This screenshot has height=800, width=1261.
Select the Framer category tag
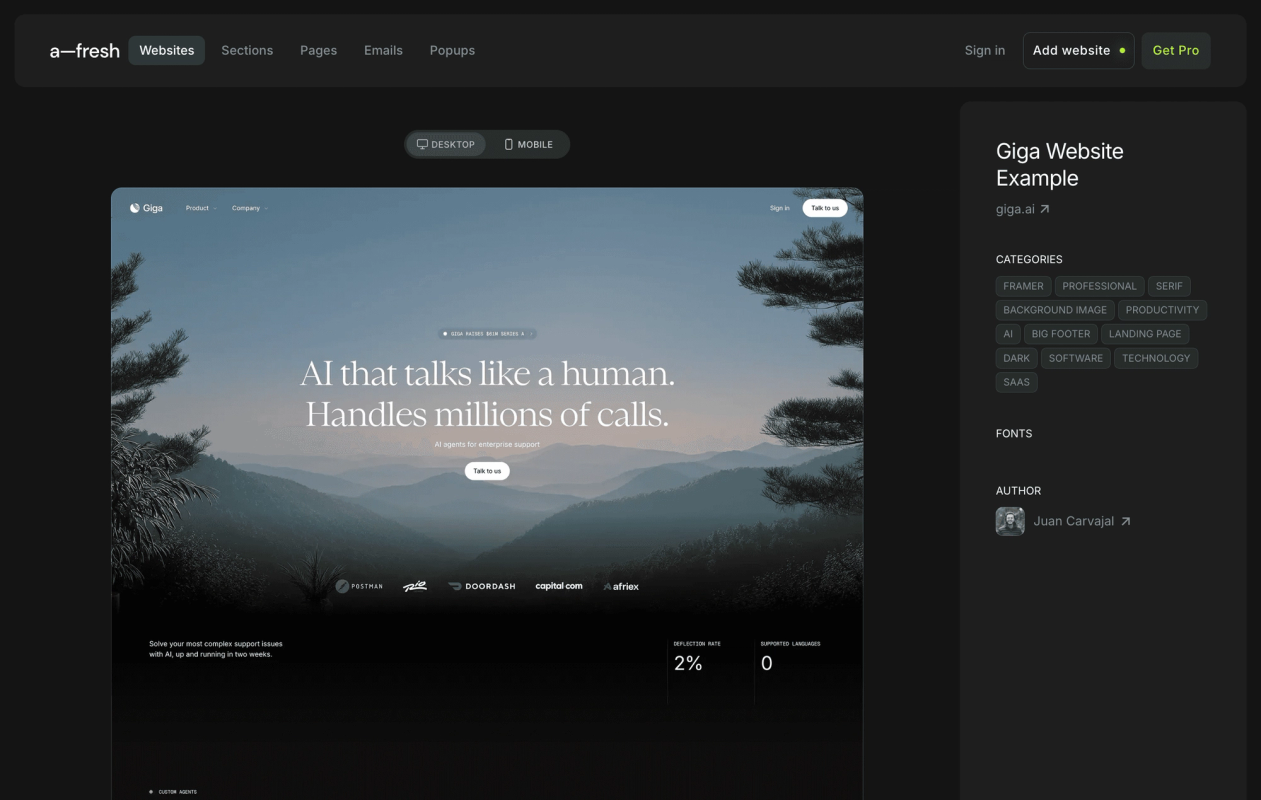pos(1023,286)
